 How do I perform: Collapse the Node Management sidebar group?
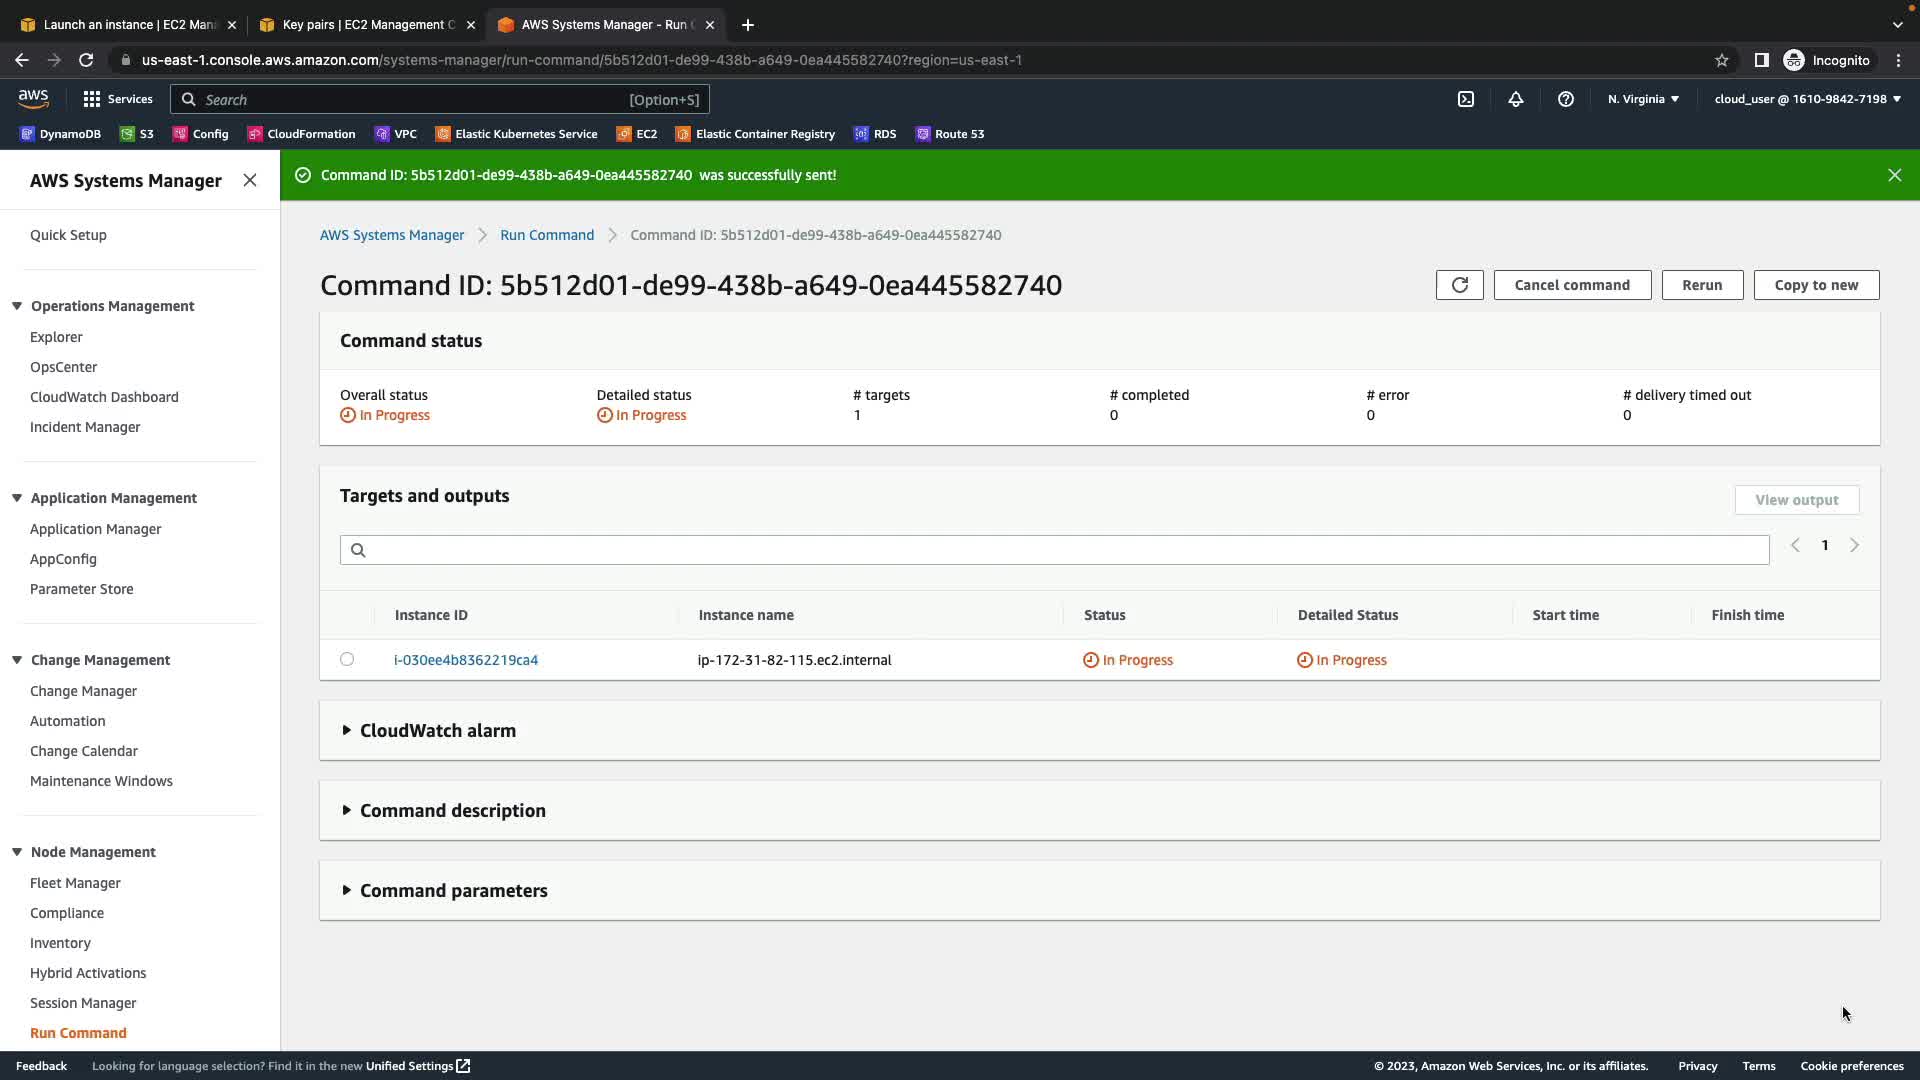(x=17, y=852)
